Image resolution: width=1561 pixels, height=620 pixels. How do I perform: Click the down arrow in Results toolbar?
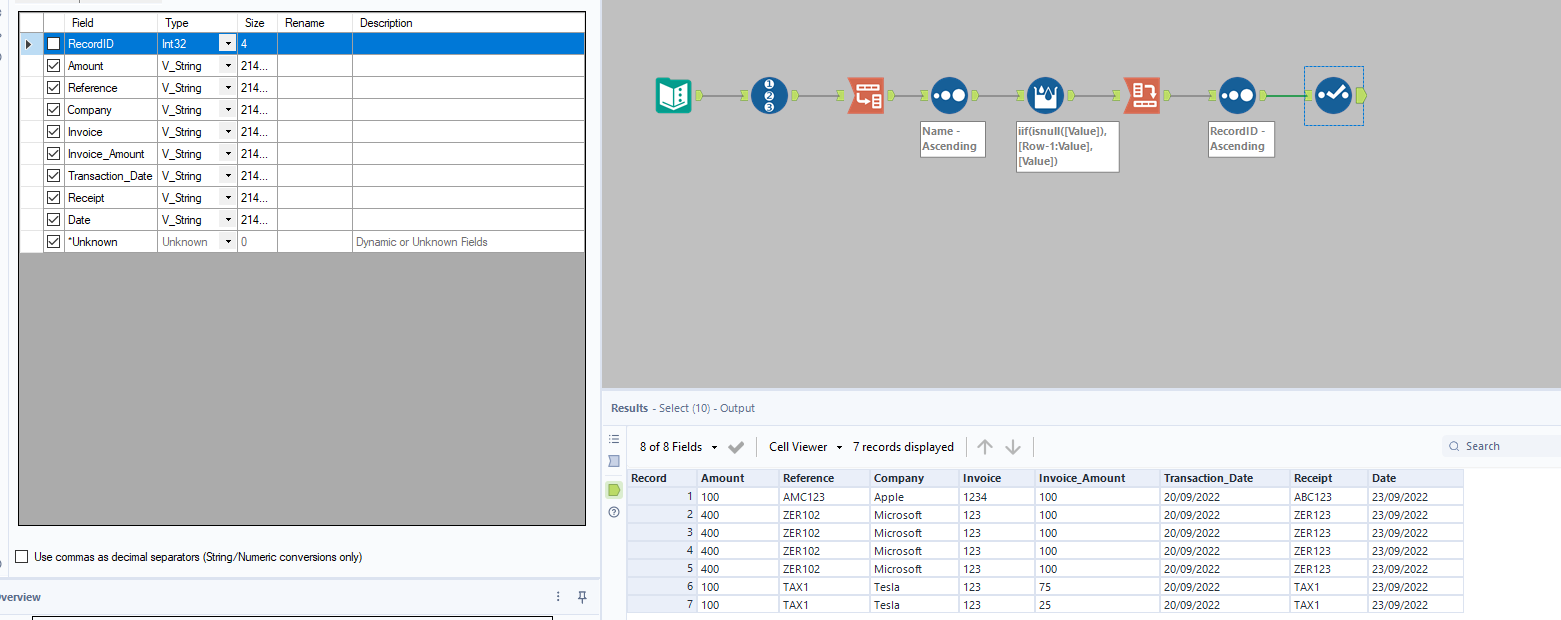[x=1013, y=447]
